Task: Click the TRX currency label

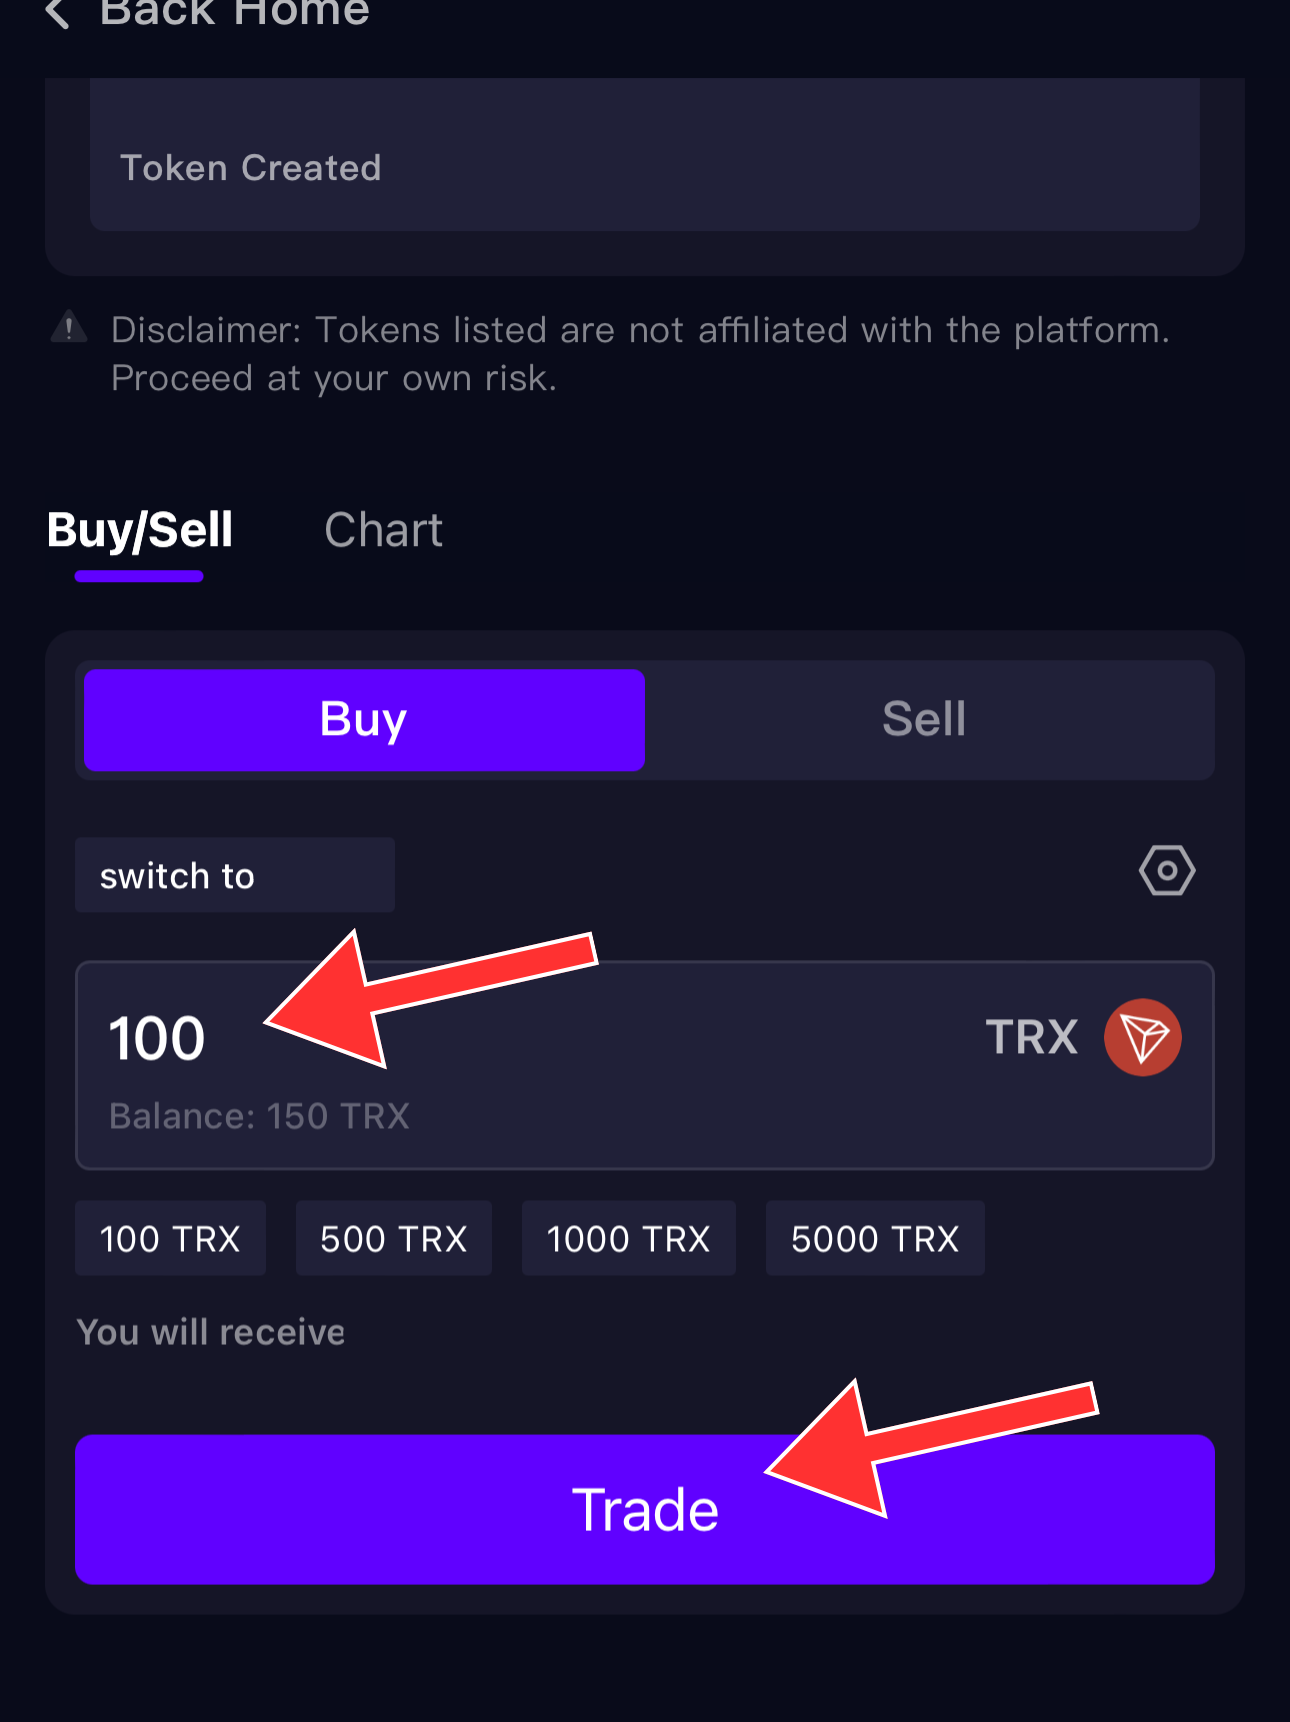Action: pos(1031,1037)
